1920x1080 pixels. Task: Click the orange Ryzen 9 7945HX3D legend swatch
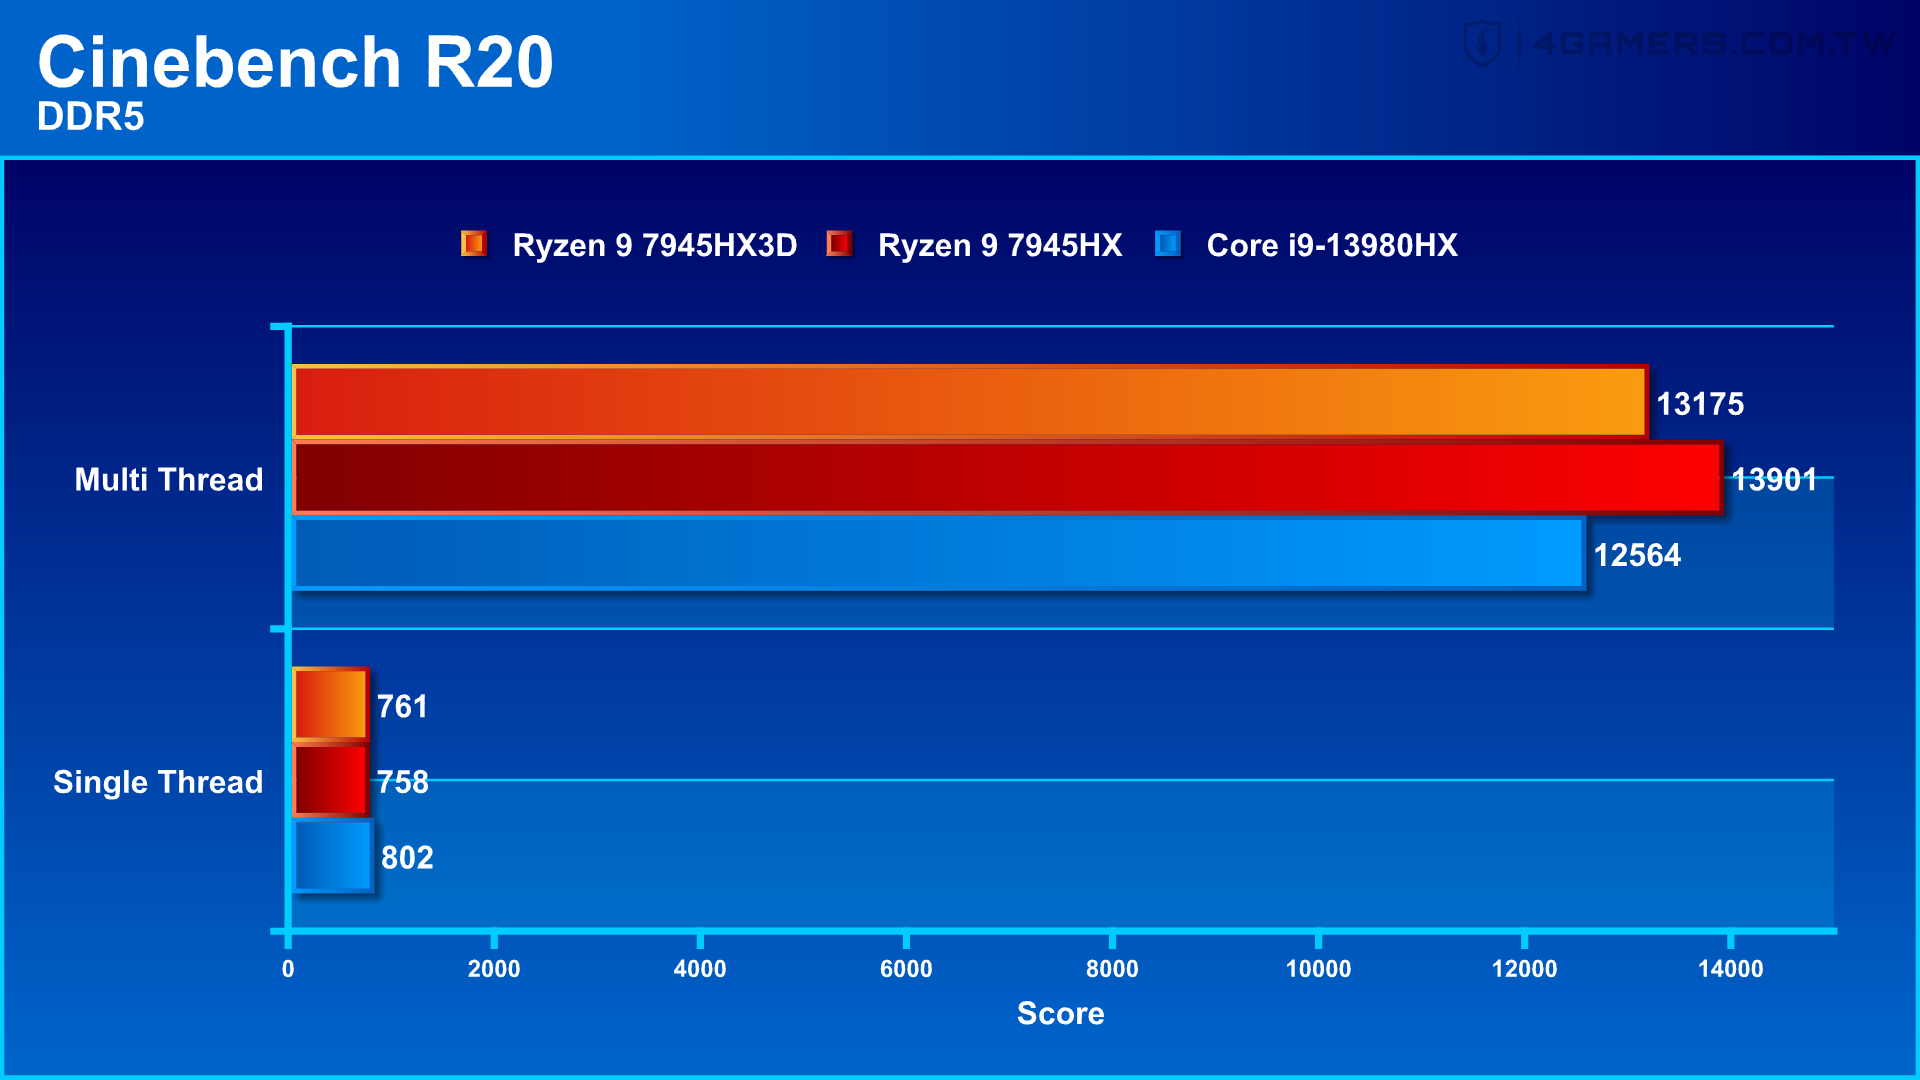pos(474,244)
